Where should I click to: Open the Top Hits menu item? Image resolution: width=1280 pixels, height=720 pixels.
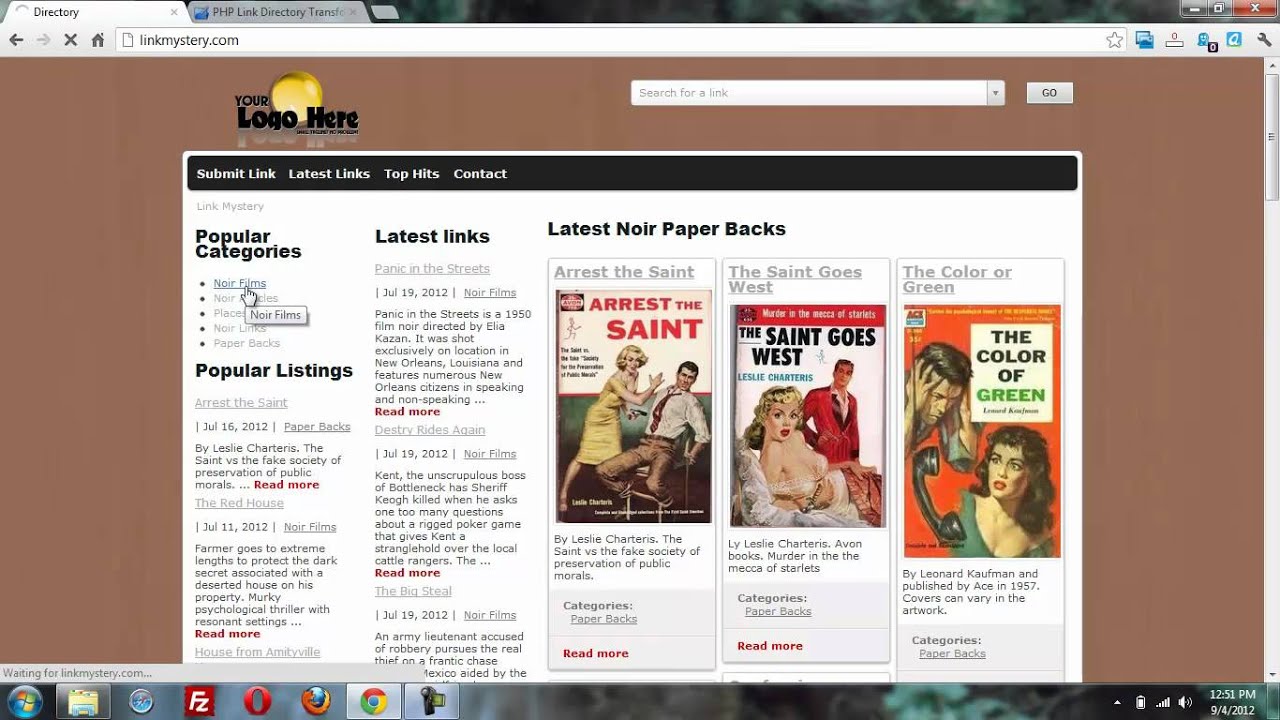click(x=411, y=173)
